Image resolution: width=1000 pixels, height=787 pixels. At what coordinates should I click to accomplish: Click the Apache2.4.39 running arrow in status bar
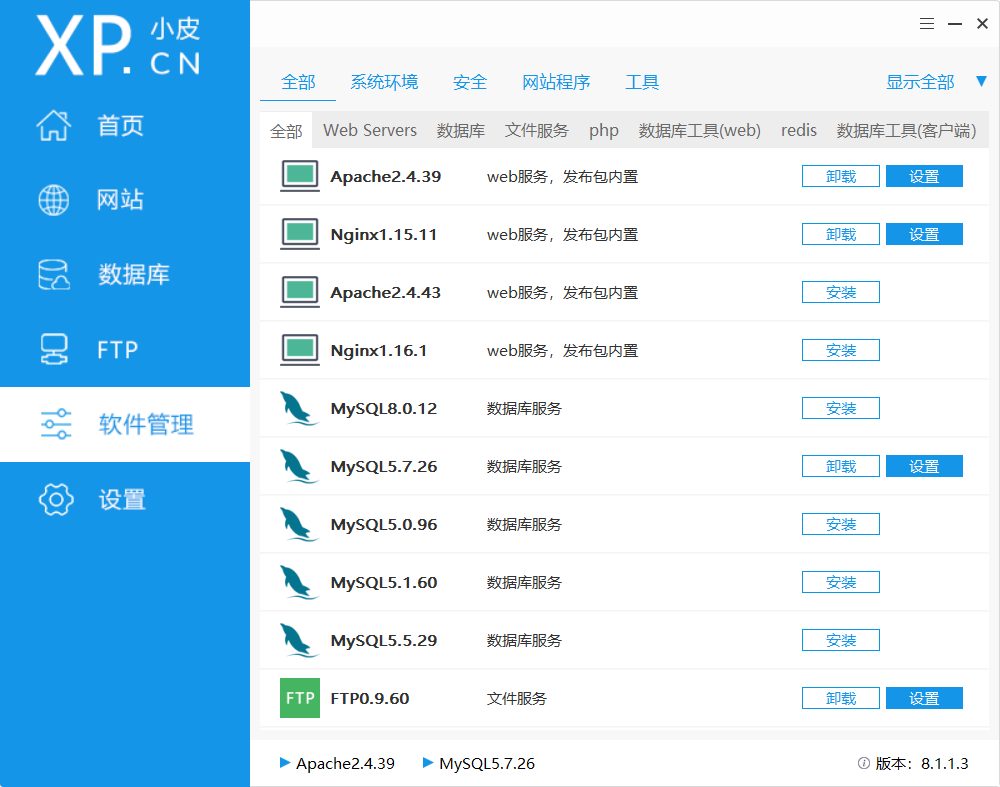[x=285, y=763]
